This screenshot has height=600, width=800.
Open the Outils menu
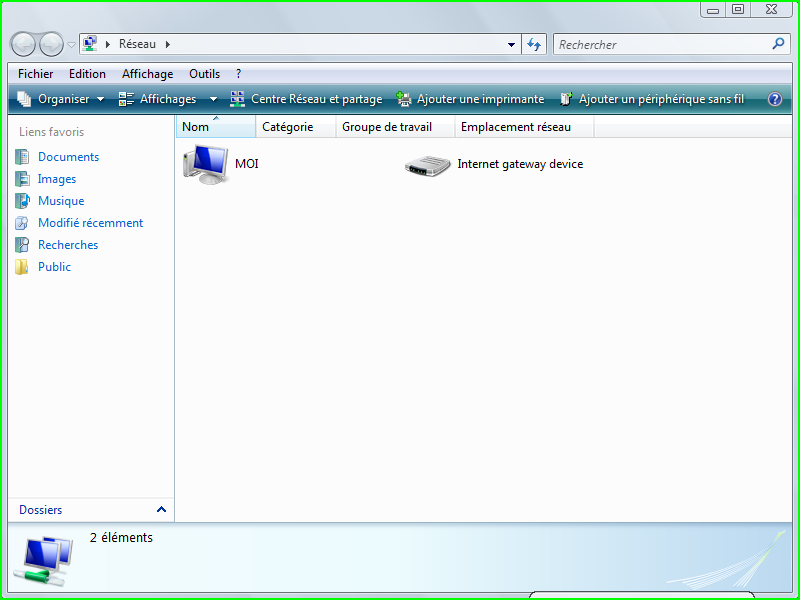pyautogui.click(x=204, y=74)
